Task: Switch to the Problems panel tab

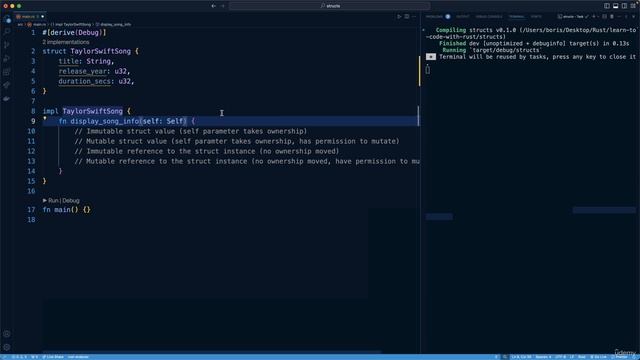Action: (434, 17)
